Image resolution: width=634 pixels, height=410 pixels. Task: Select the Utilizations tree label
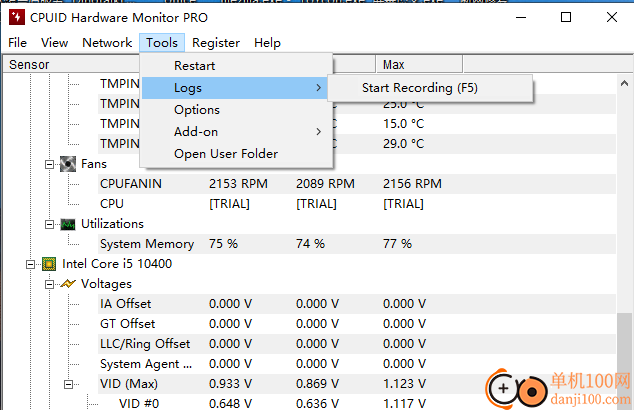coord(112,224)
